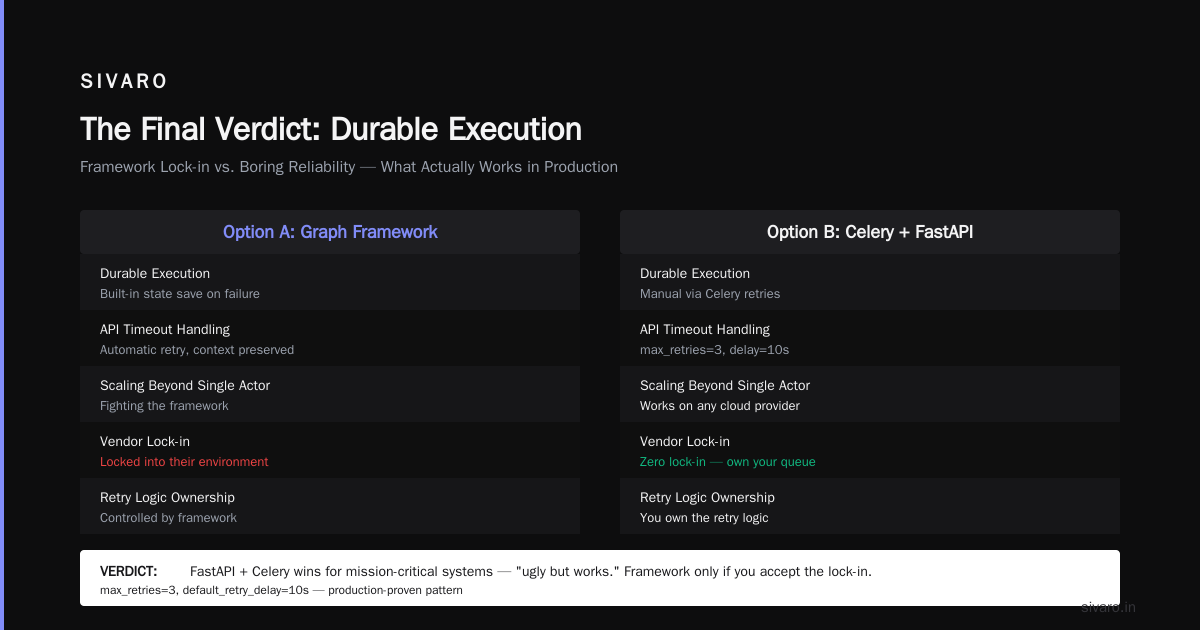This screenshot has width=1200, height=630.
Task: Click green 'Zero lock-in — own your queue'
Action: [x=728, y=462]
